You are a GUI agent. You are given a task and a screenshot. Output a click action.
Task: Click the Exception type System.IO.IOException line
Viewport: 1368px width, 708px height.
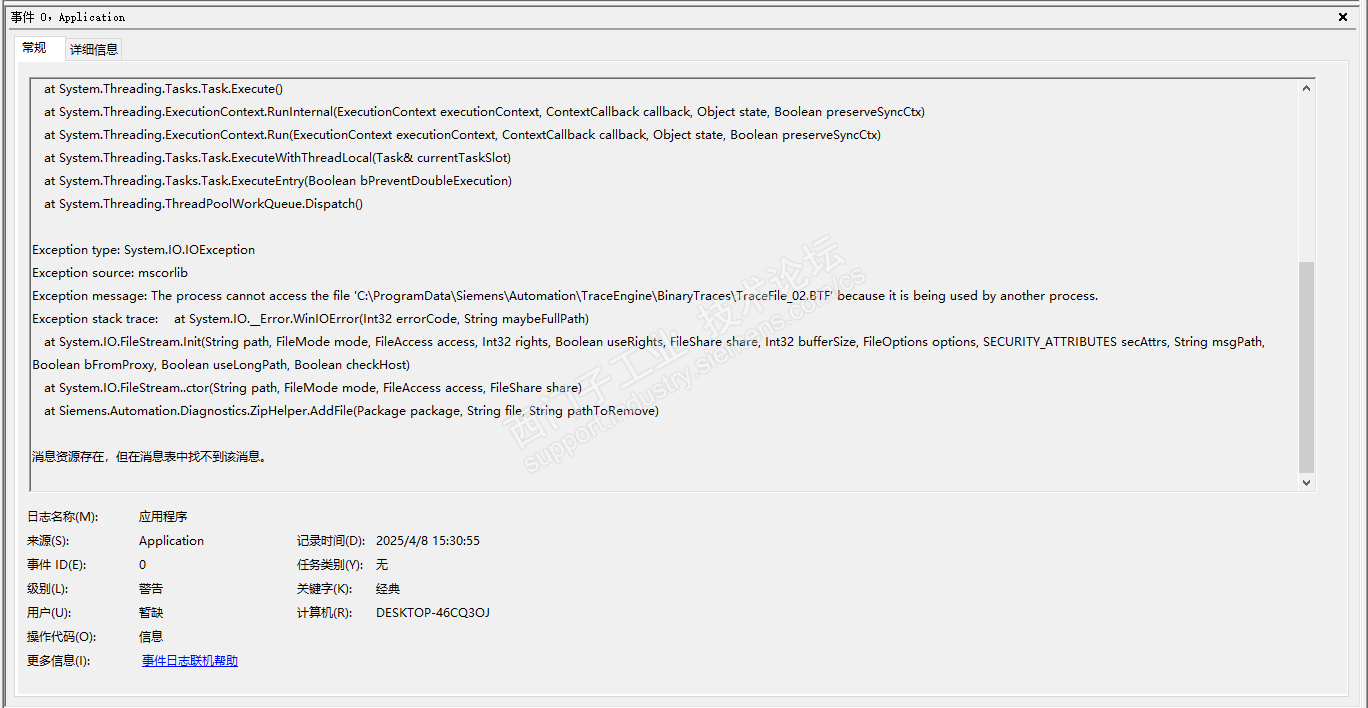pyautogui.click(x=144, y=250)
